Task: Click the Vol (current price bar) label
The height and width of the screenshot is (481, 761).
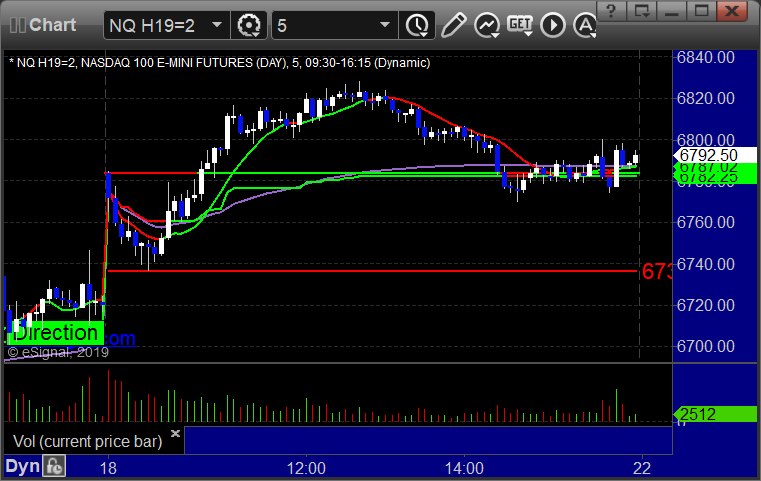Action: (x=87, y=441)
